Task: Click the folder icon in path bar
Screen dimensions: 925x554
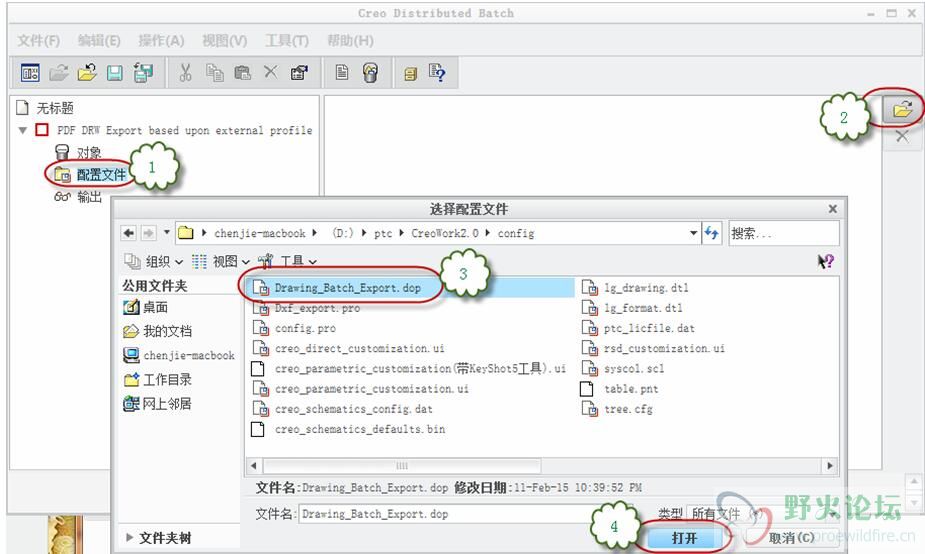Action: [186, 232]
